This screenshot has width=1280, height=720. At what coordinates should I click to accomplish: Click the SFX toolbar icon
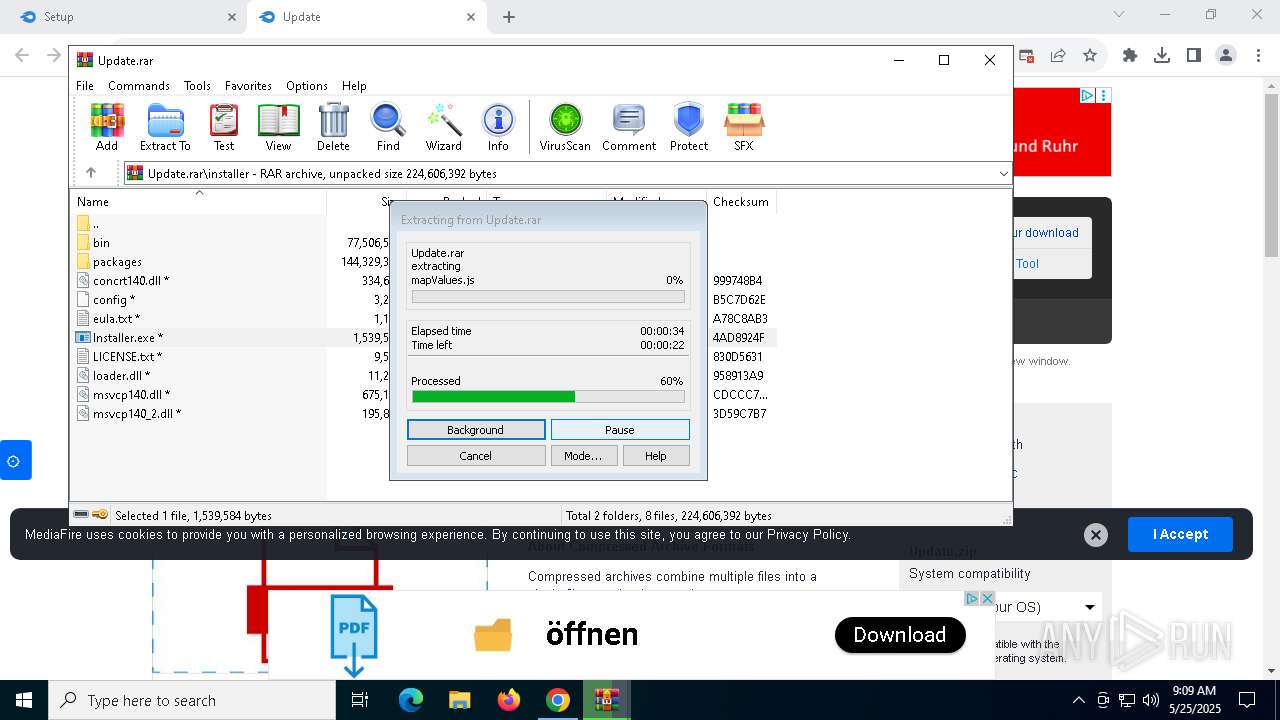tap(743, 127)
